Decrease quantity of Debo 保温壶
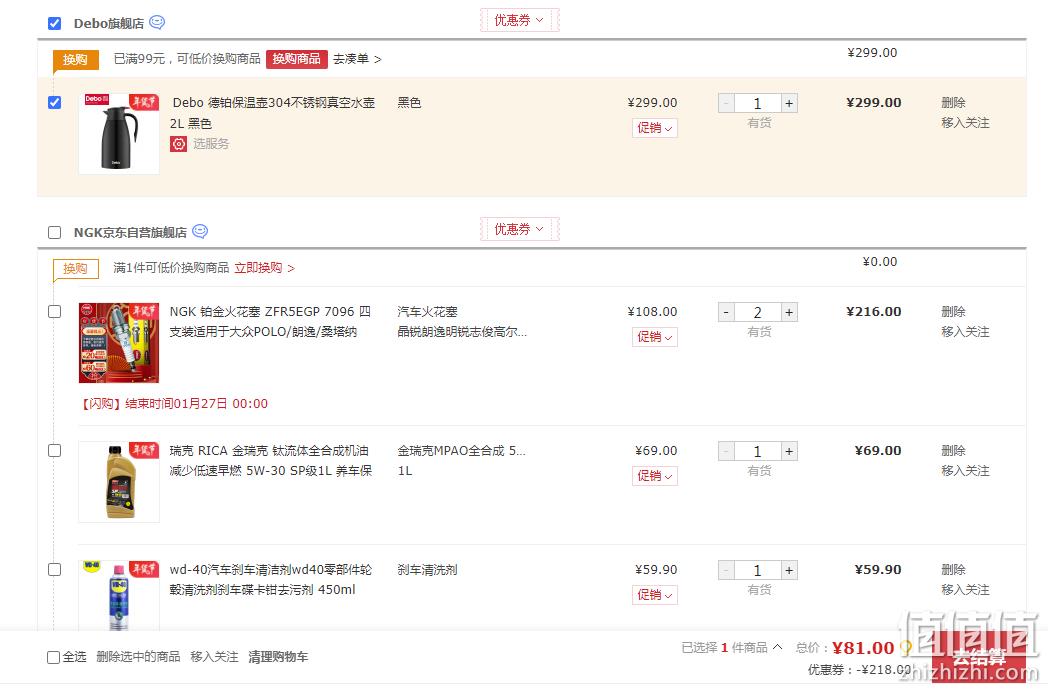 pyautogui.click(x=727, y=103)
